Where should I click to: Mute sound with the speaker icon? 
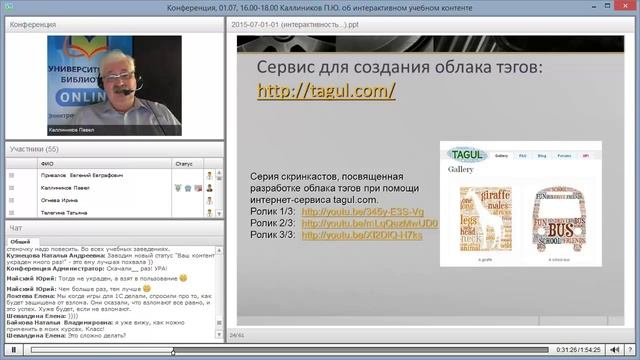point(614,350)
